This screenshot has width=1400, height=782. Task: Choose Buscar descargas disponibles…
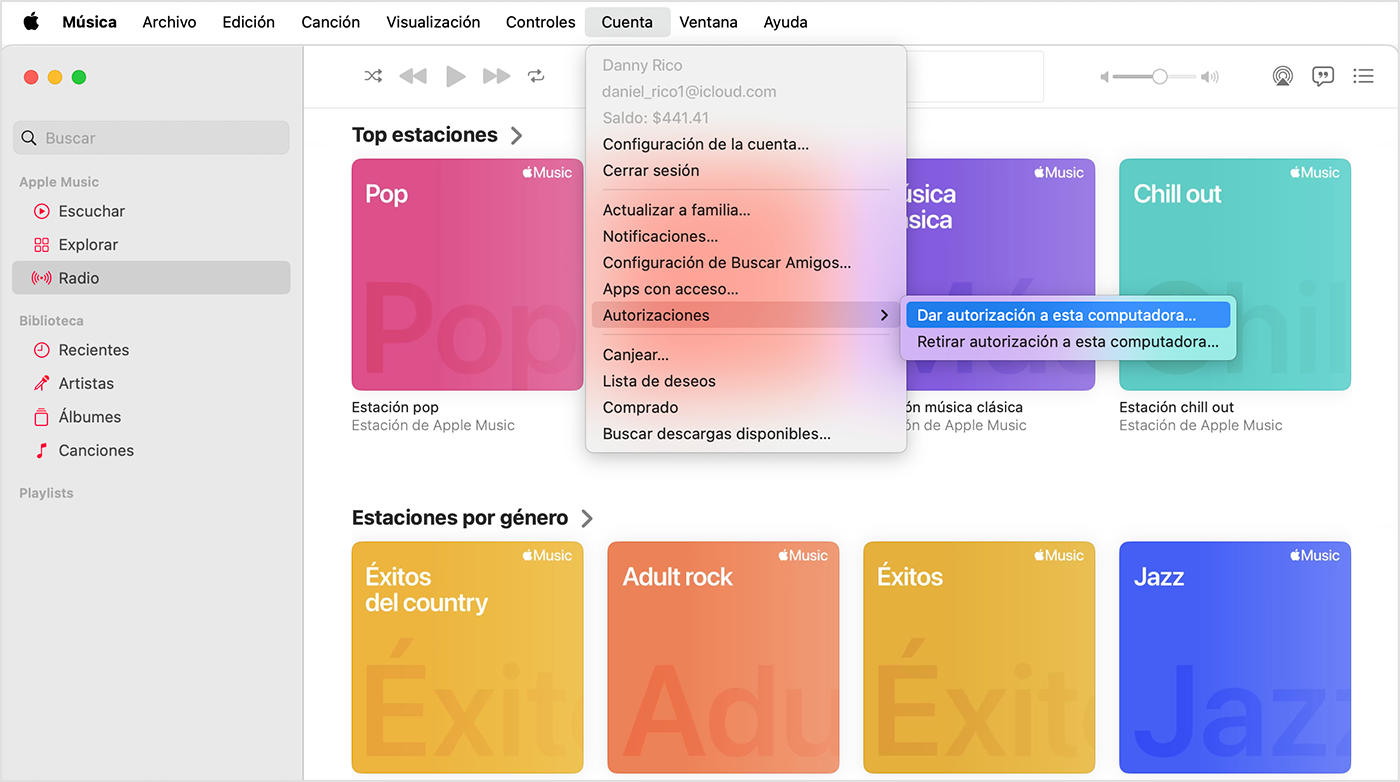click(x=746, y=434)
